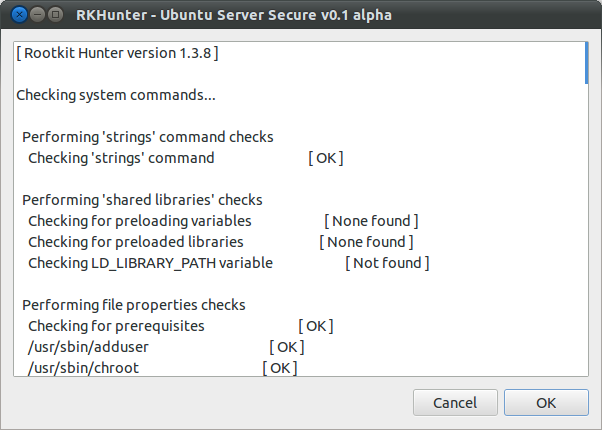The image size is (602, 430).
Task: Cancel the RKHunter dialog
Action: [x=455, y=402]
